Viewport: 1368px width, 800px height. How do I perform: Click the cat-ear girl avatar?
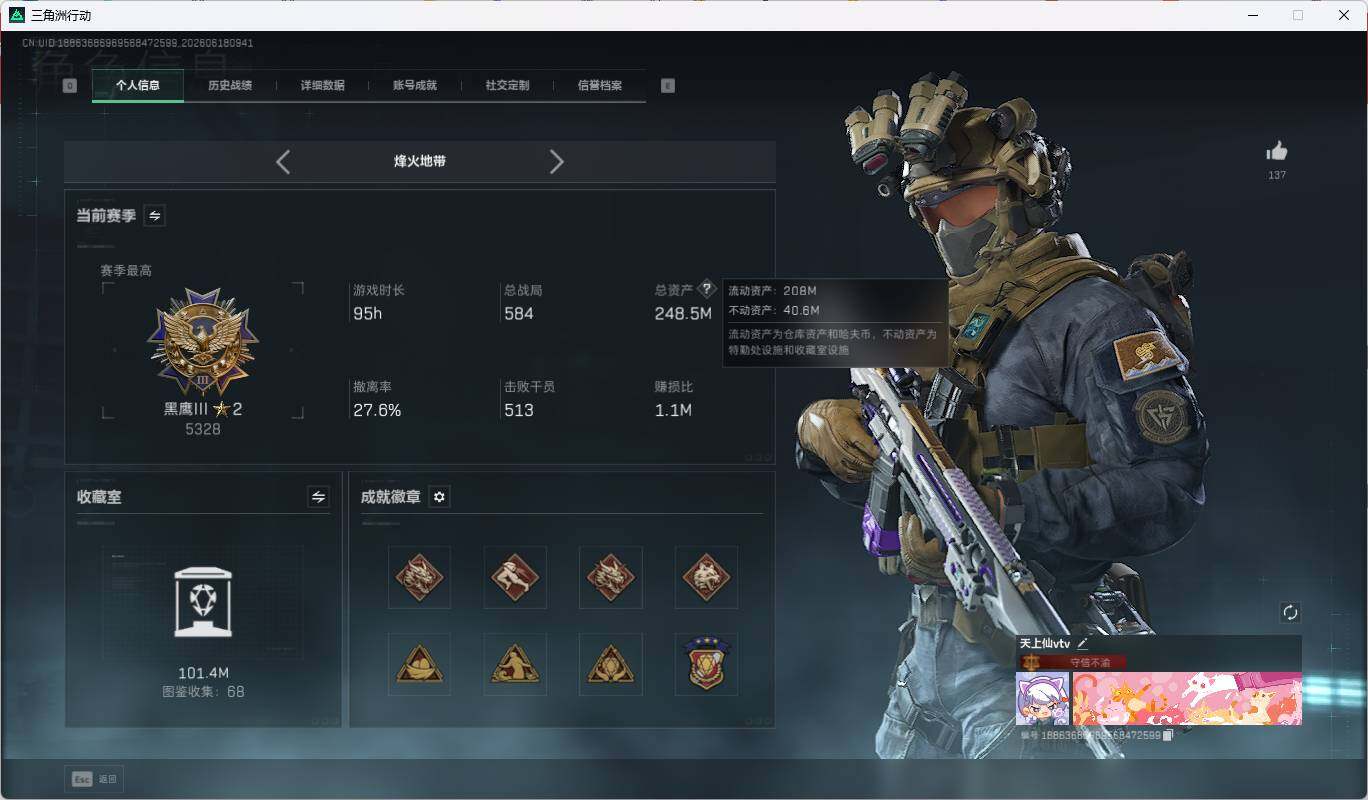click(1043, 698)
